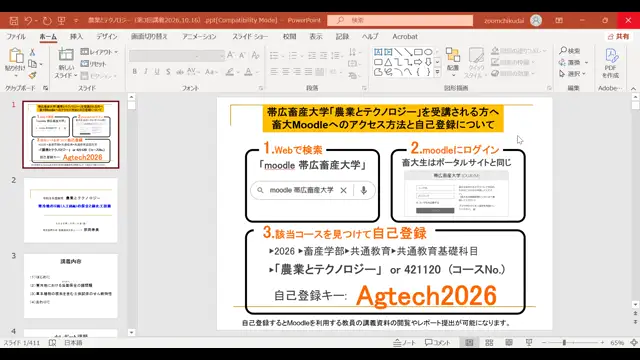Screen dimensions: 640x360
Task: Open Customize Quick Access Toolbar dropdown
Action: pos(76,20)
